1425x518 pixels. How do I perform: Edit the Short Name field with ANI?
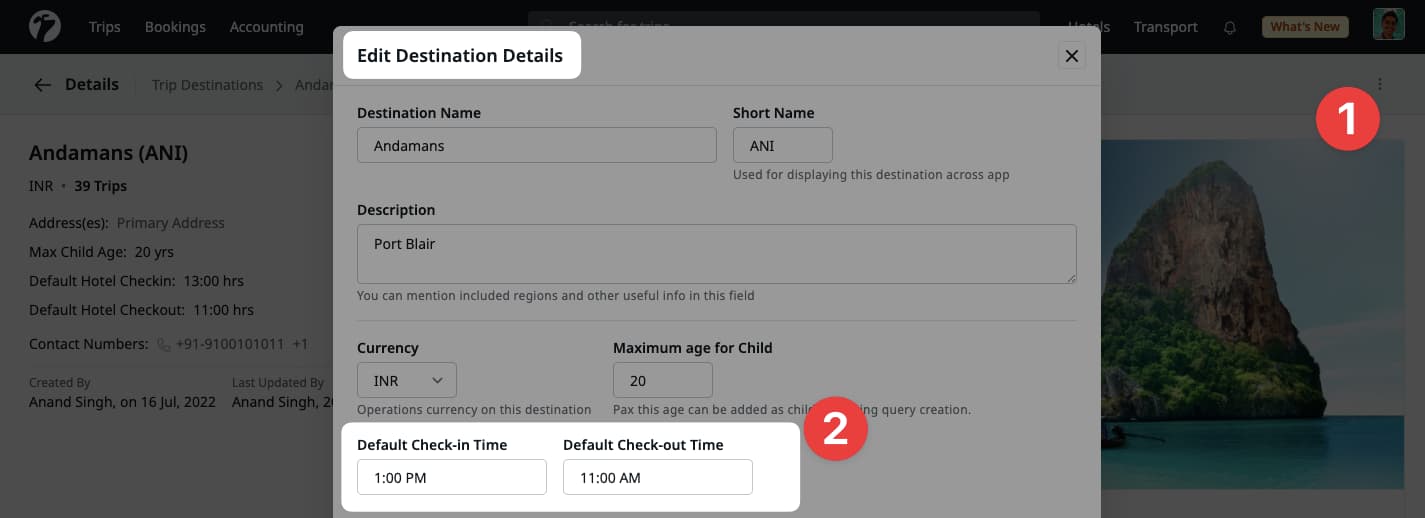tap(782, 145)
